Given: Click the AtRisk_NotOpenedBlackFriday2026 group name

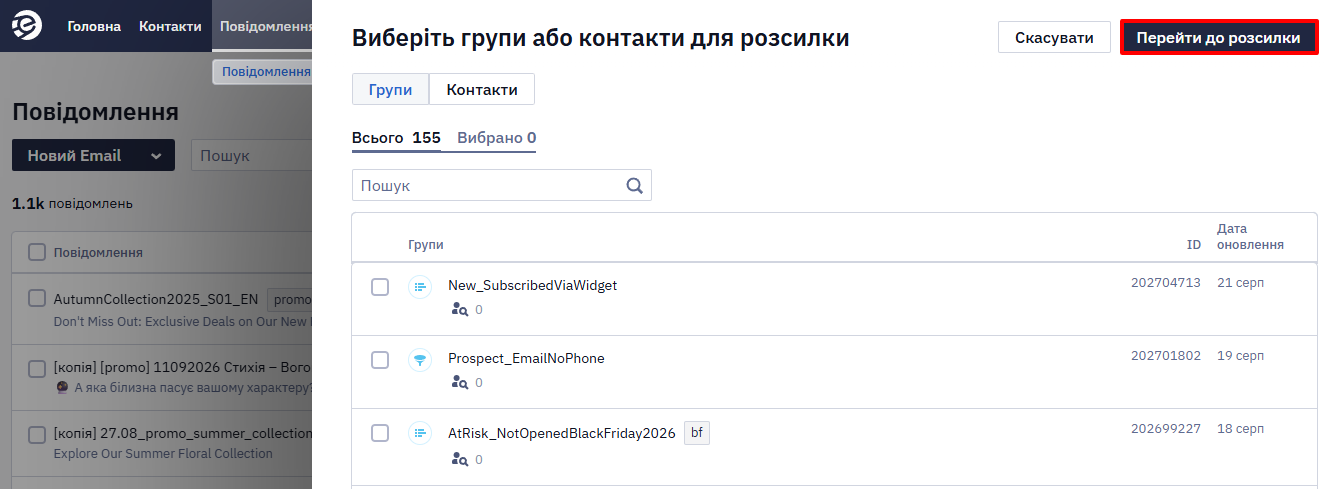Looking at the screenshot, I should [x=562, y=433].
